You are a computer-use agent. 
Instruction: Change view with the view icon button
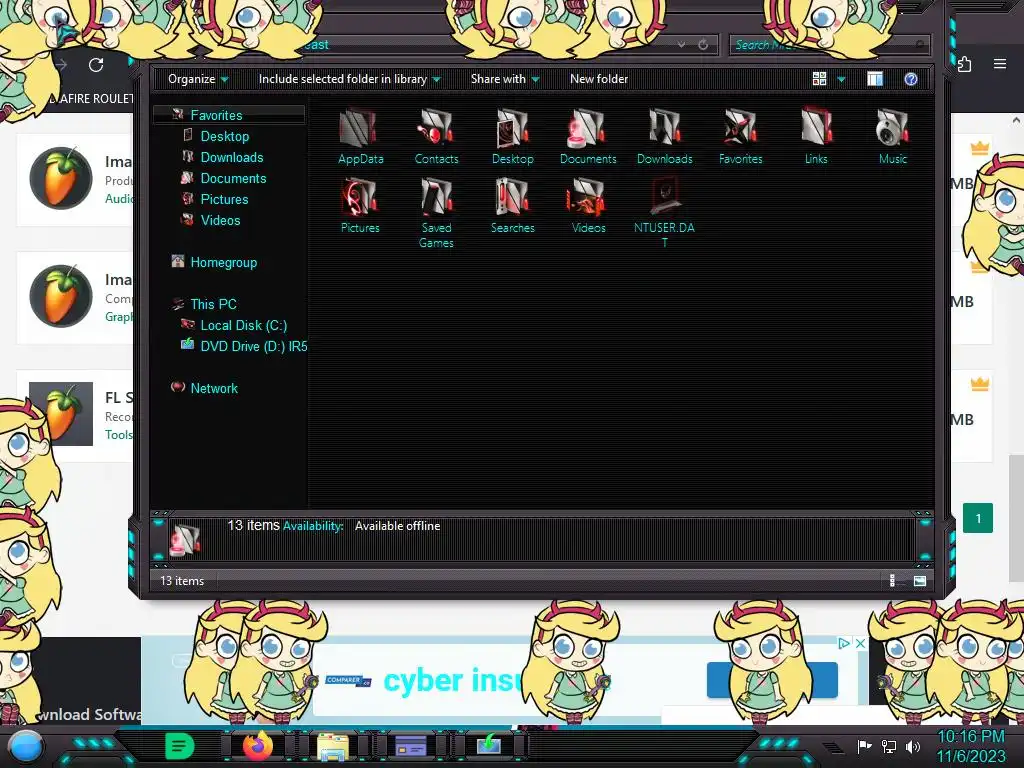tap(820, 79)
